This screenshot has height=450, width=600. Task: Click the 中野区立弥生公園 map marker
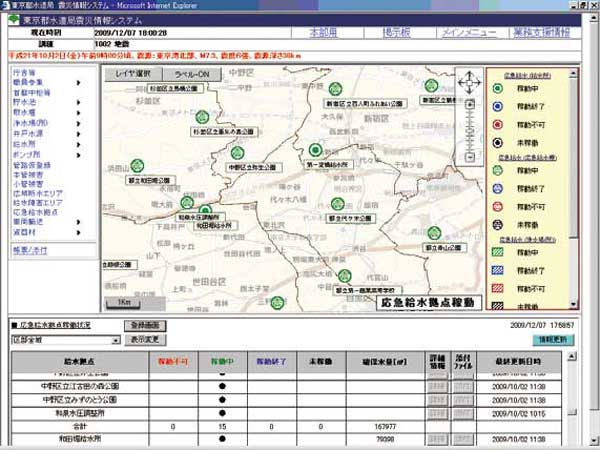tap(237, 154)
